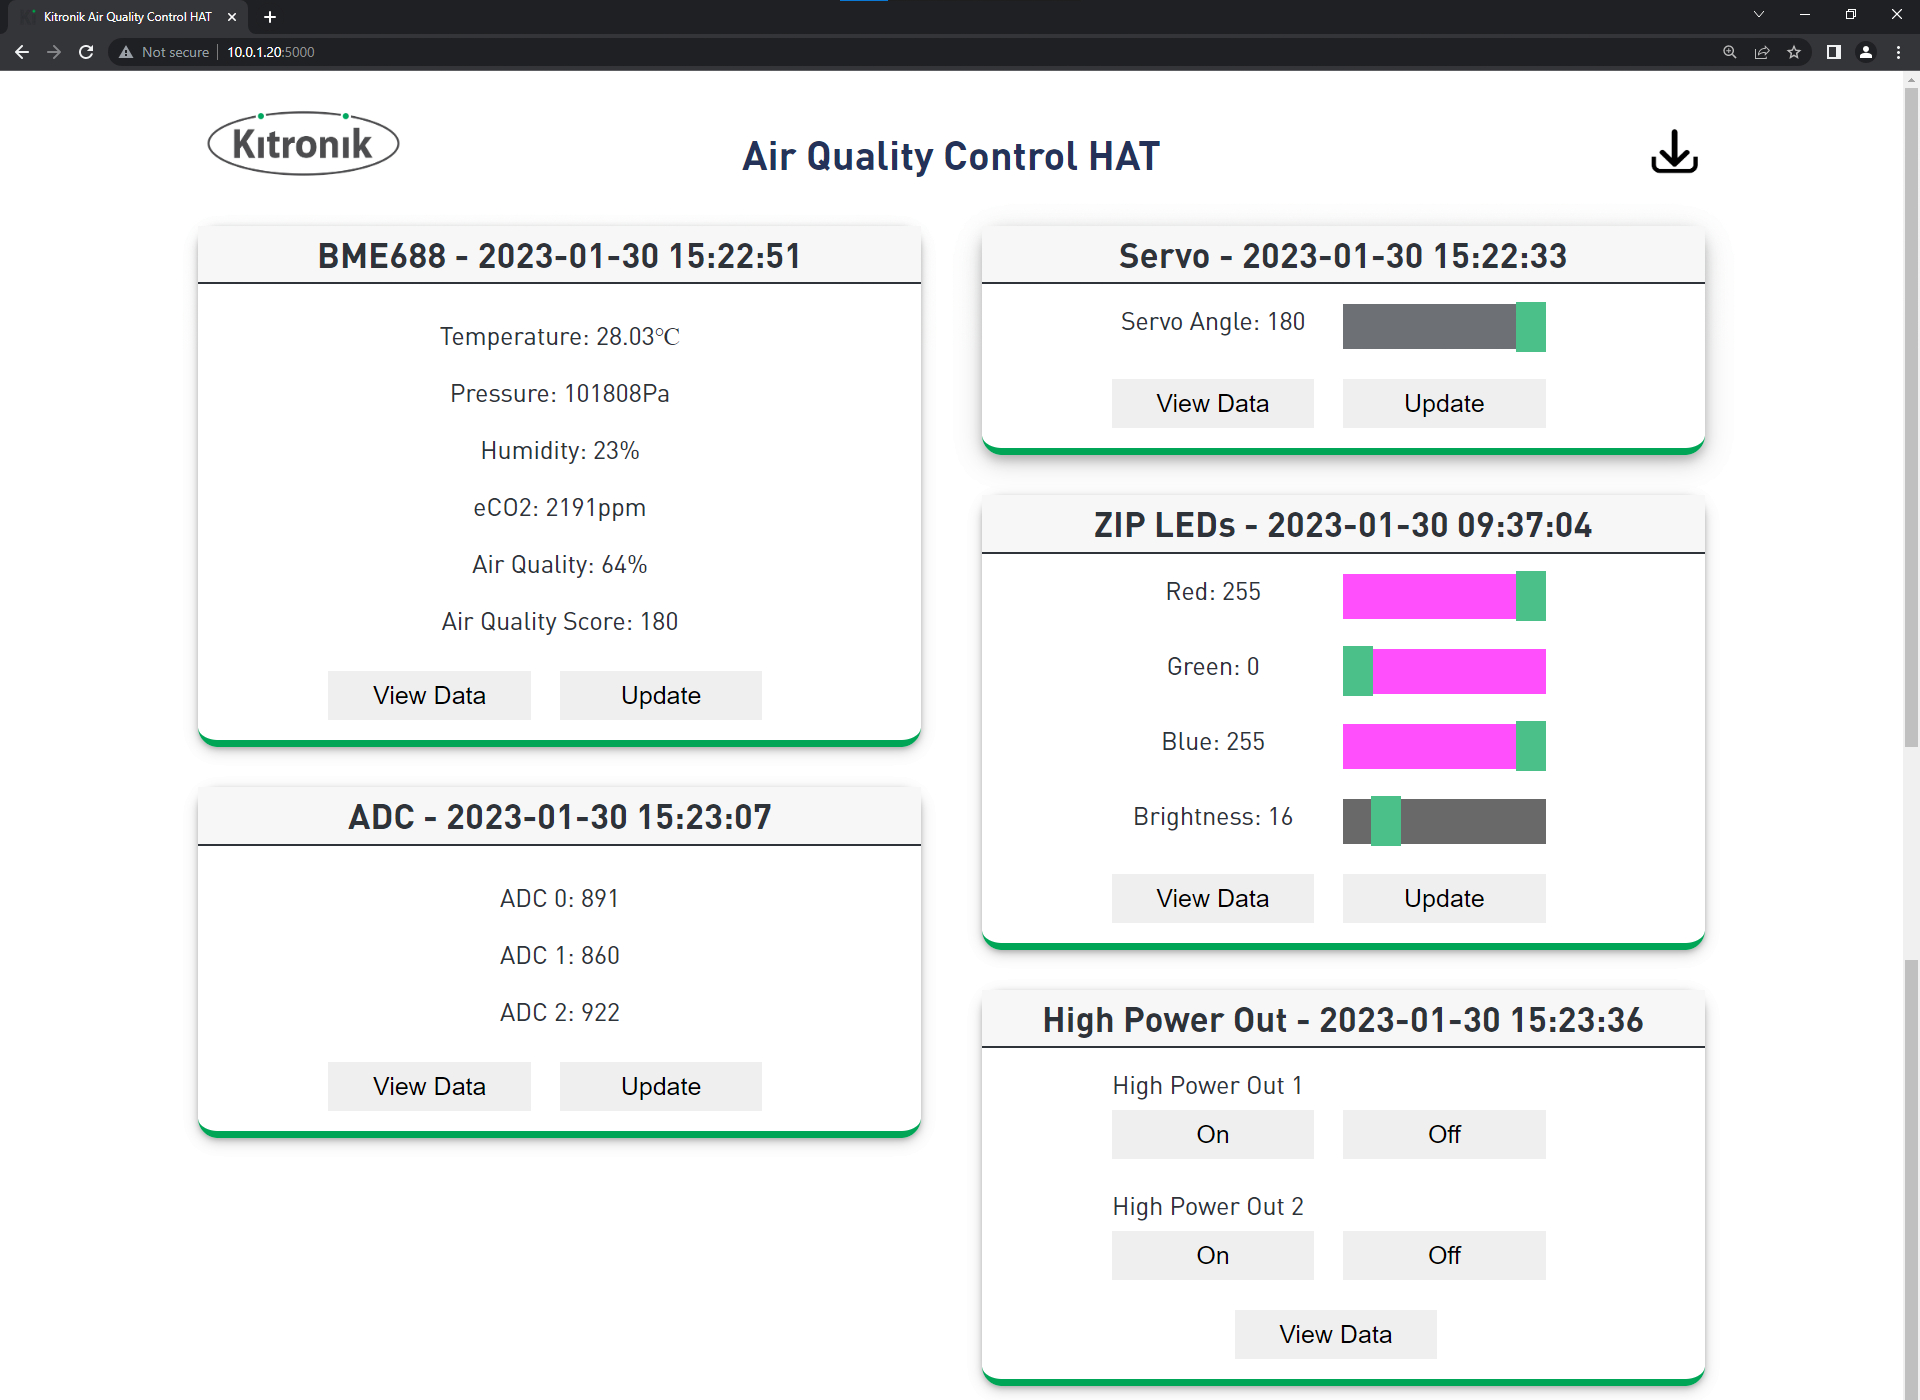
Task: Turn High Power Out 1 Off
Action: click(x=1443, y=1134)
